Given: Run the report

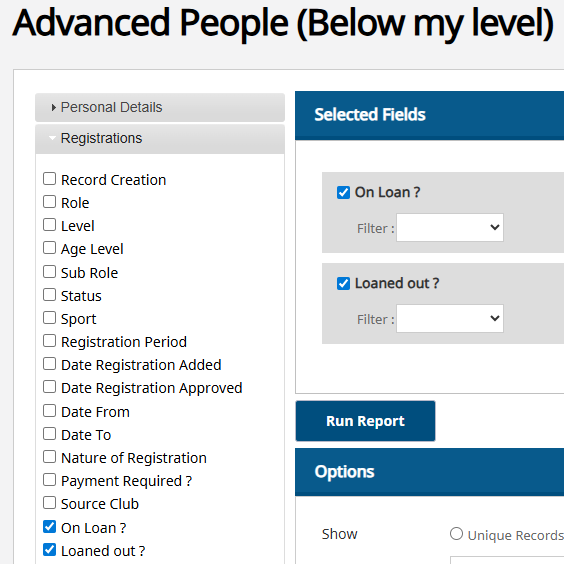Looking at the screenshot, I should click(365, 421).
